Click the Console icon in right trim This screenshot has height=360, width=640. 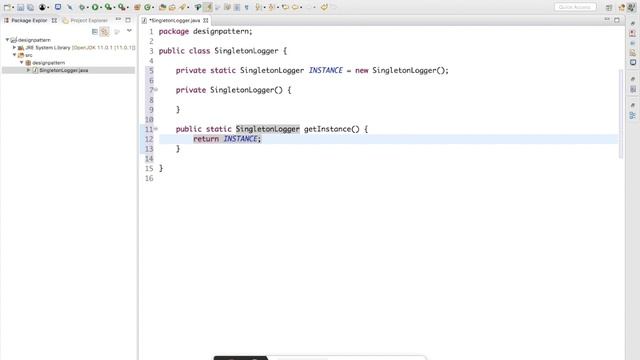click(x=633, y=62)
